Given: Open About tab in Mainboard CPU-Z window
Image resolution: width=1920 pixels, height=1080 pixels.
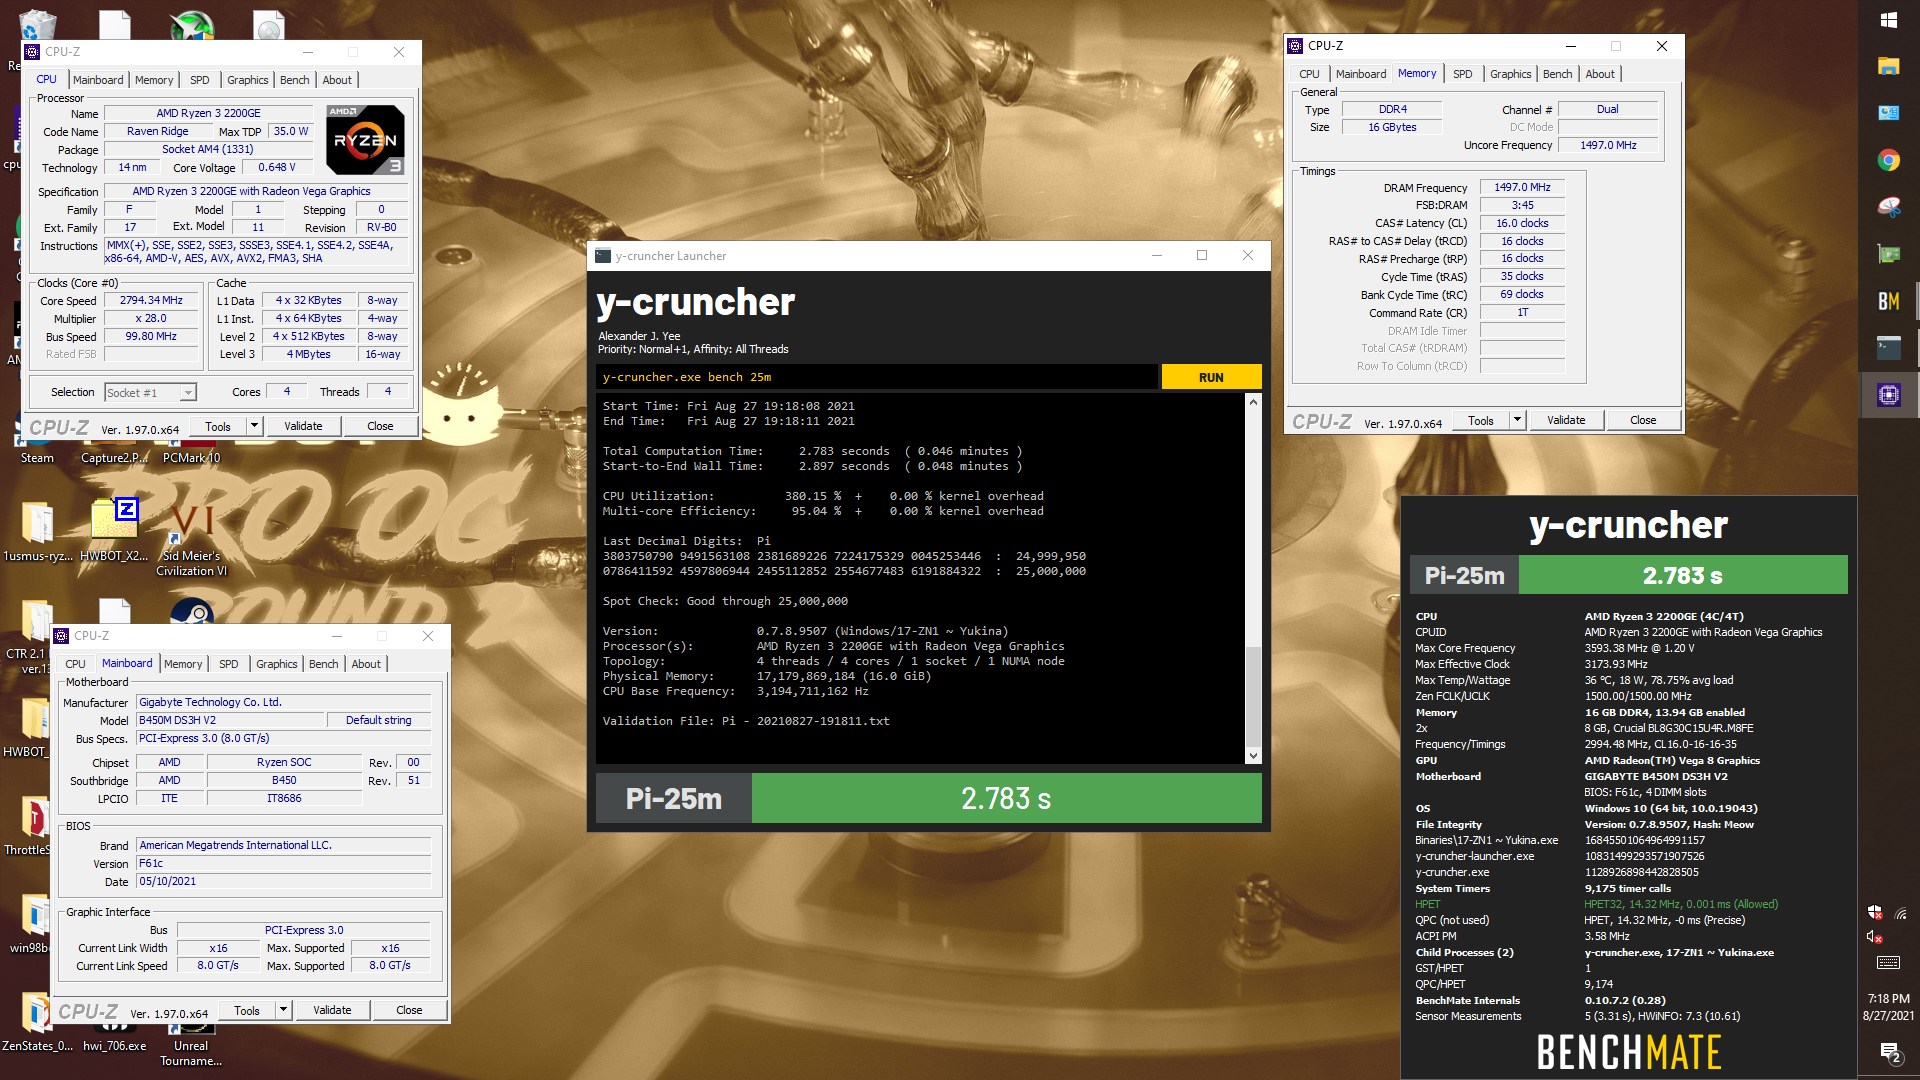Looking at the screenshot, I should (x=366, y=664).
